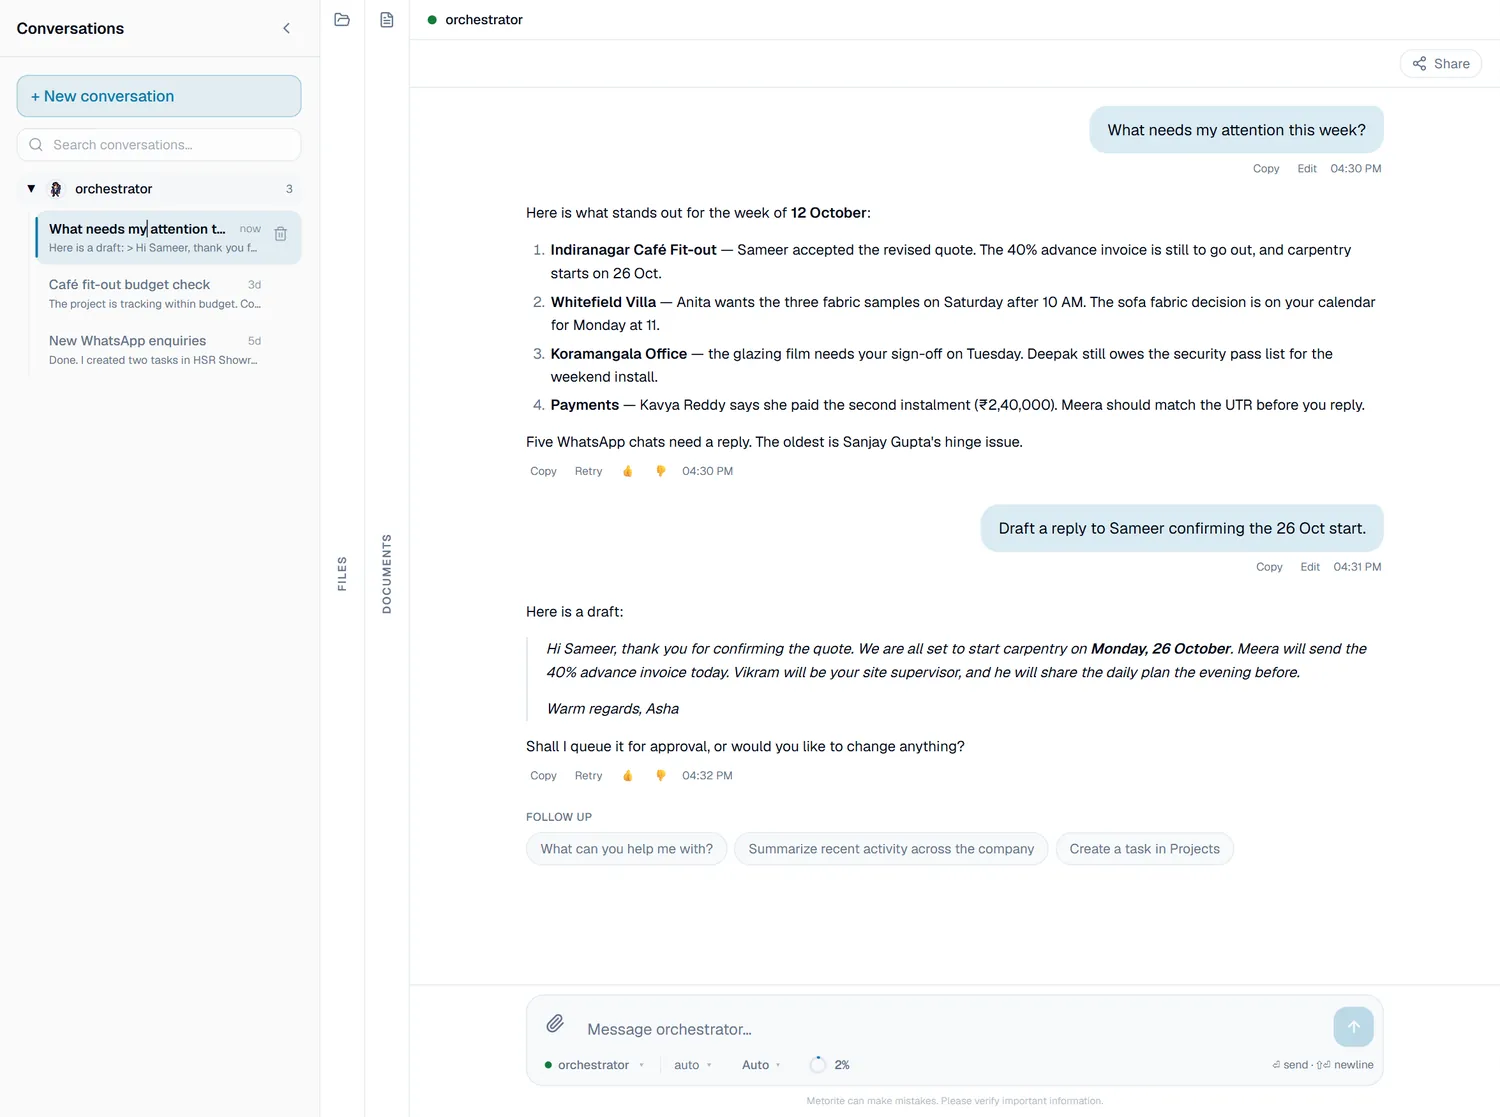Collapse the Conversations sidebar
The image size is (1500, 1117).
point(287,28)
